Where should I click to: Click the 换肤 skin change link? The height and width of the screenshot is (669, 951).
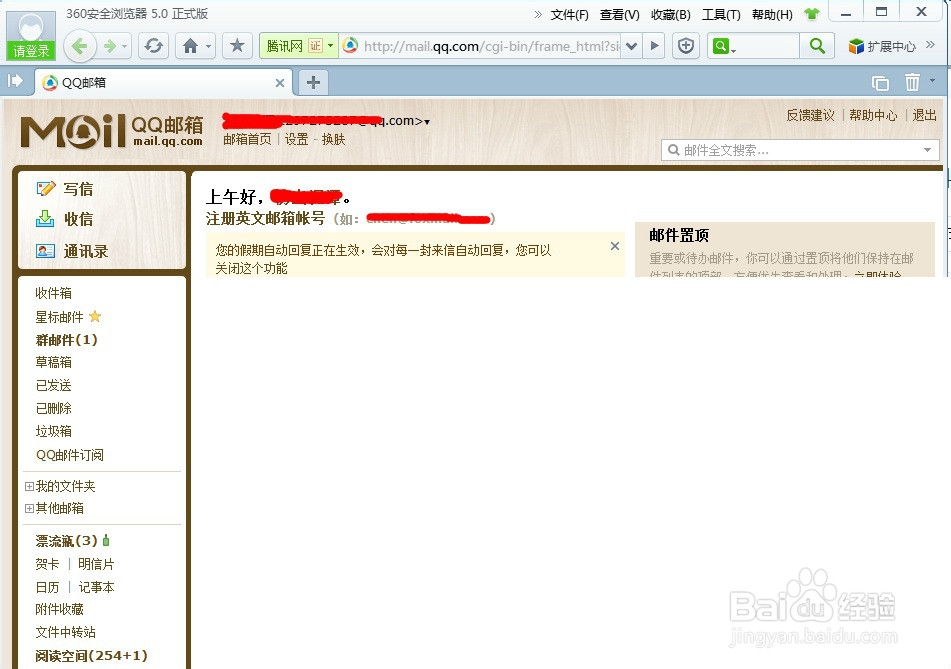pyautogui.click(x=333, y=140)
